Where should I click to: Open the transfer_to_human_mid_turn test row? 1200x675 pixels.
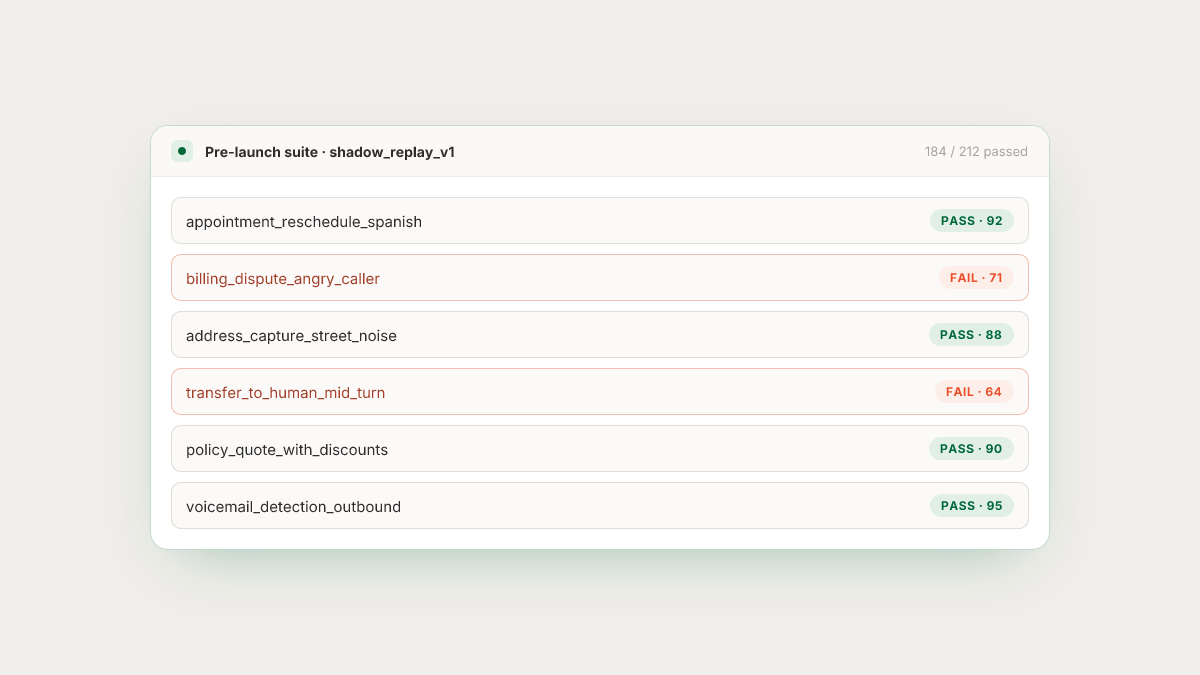pos(600,392)
